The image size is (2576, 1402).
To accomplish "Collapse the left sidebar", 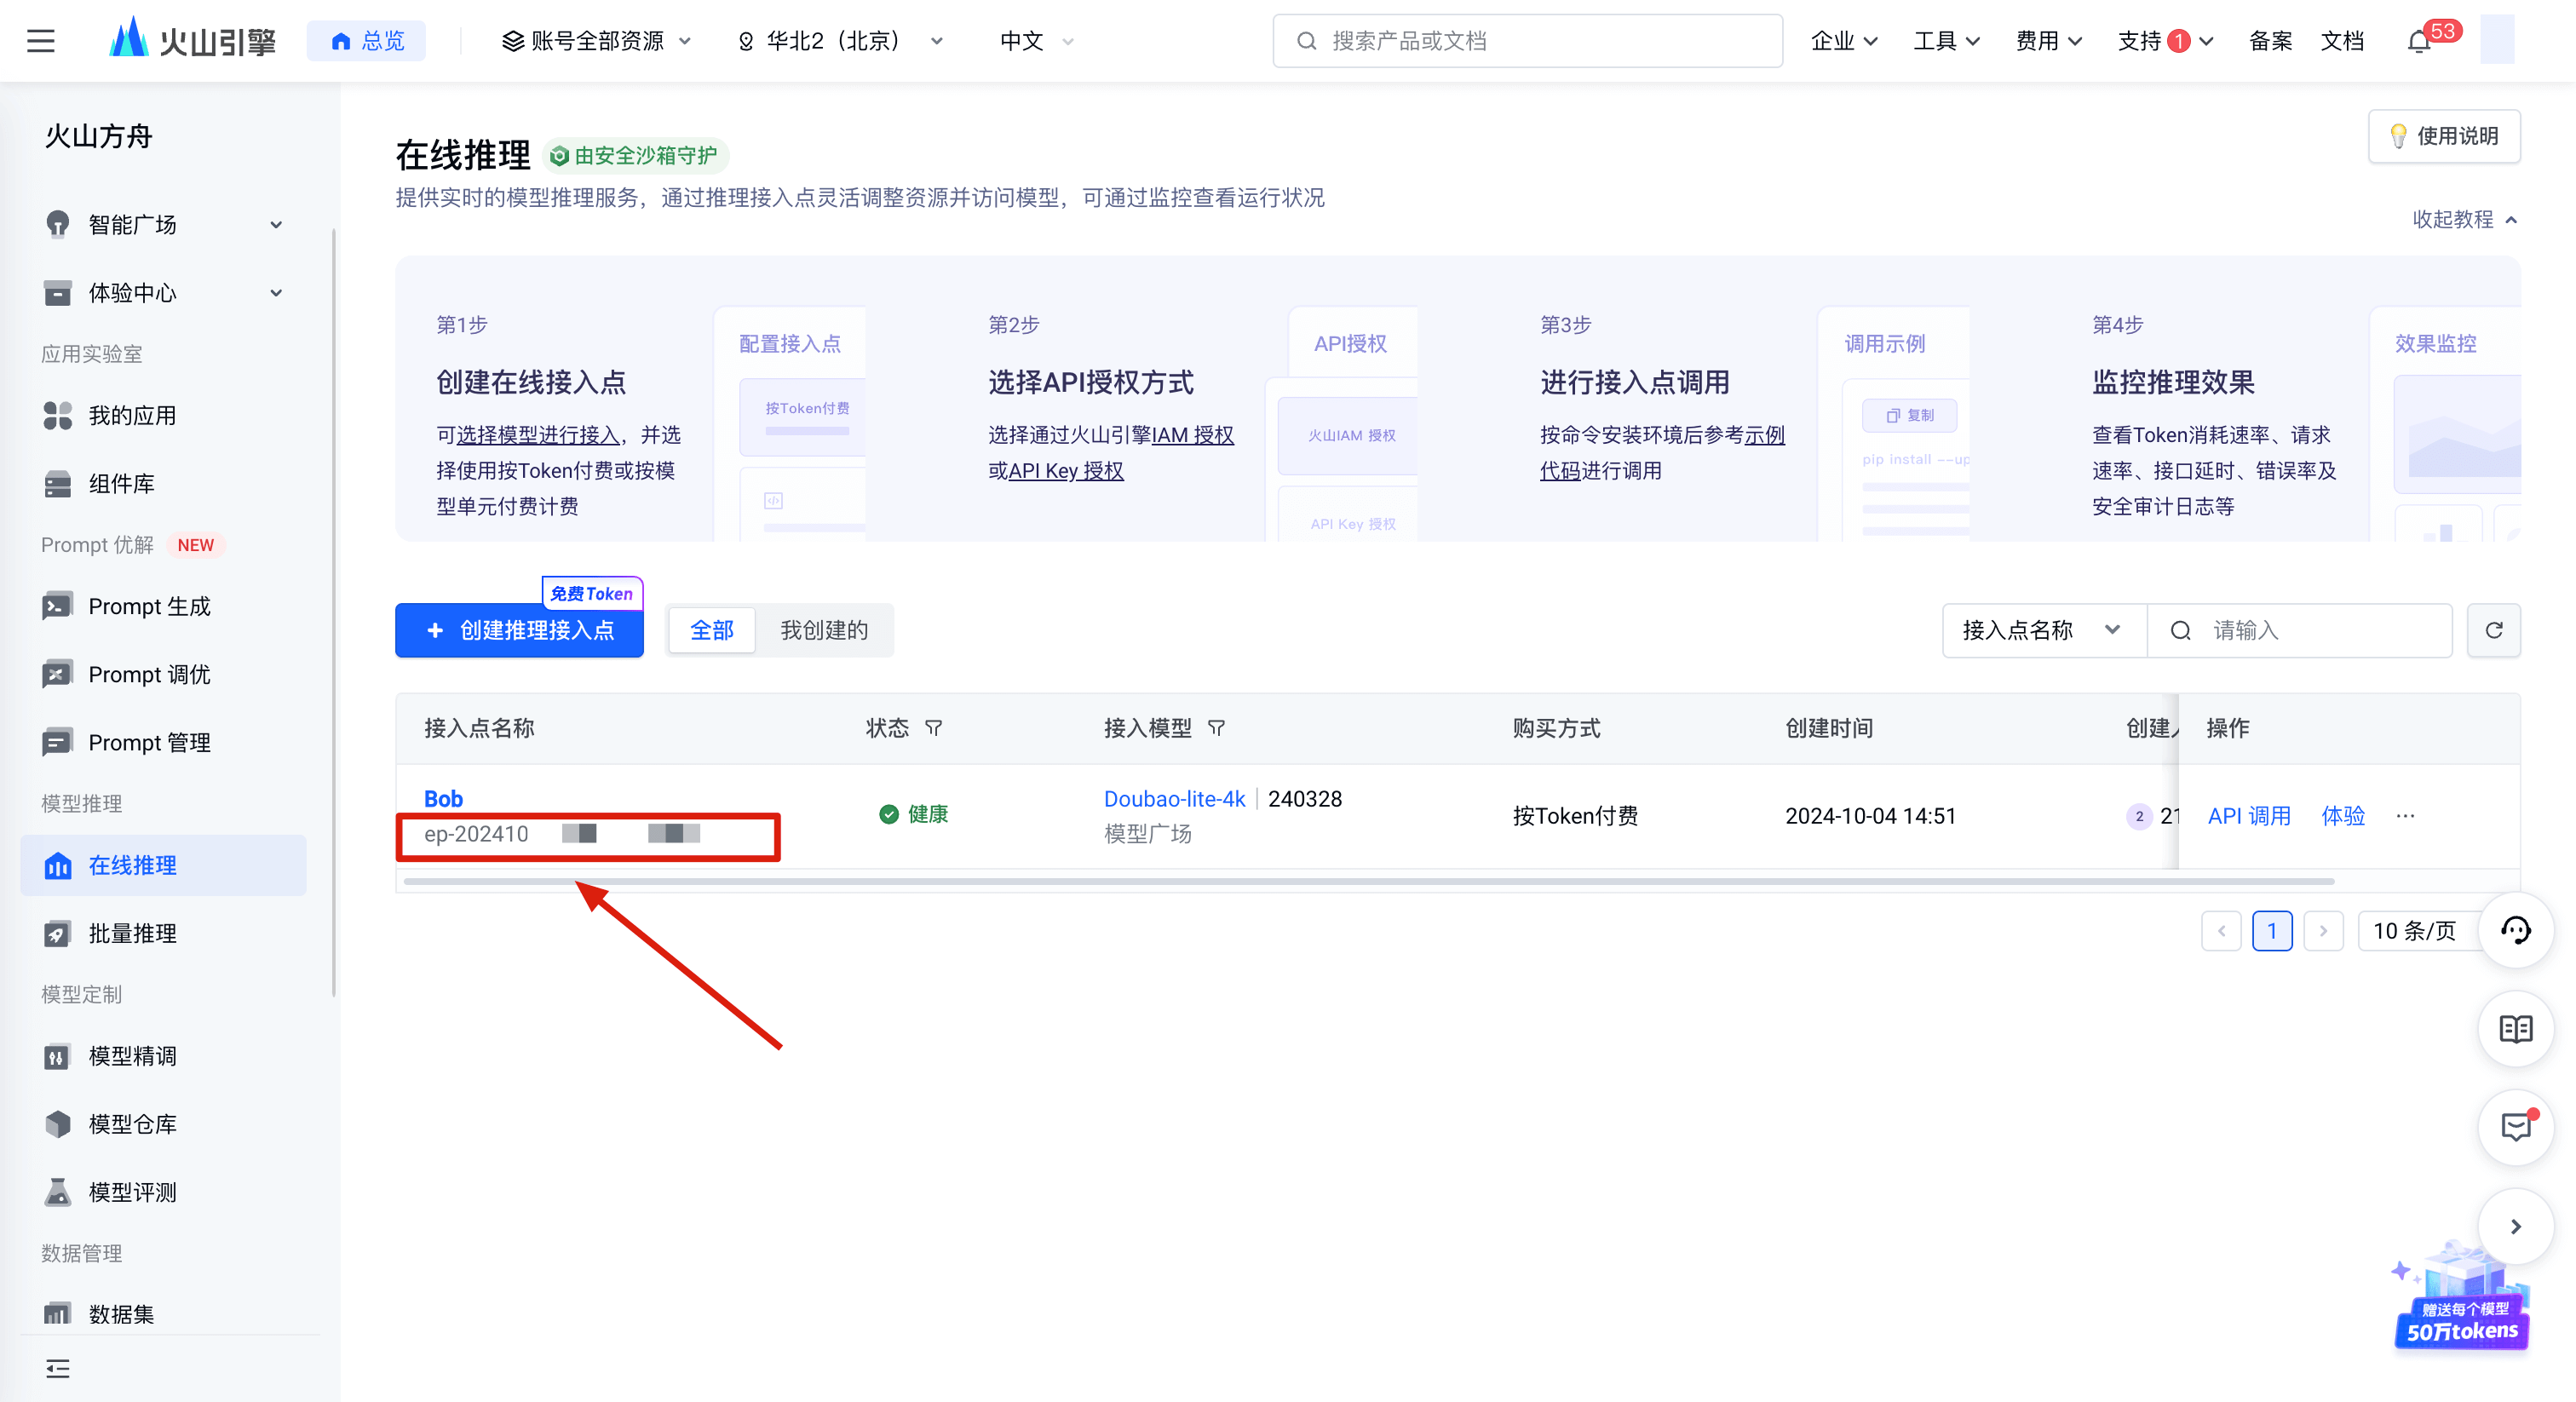I will 58,1369.
